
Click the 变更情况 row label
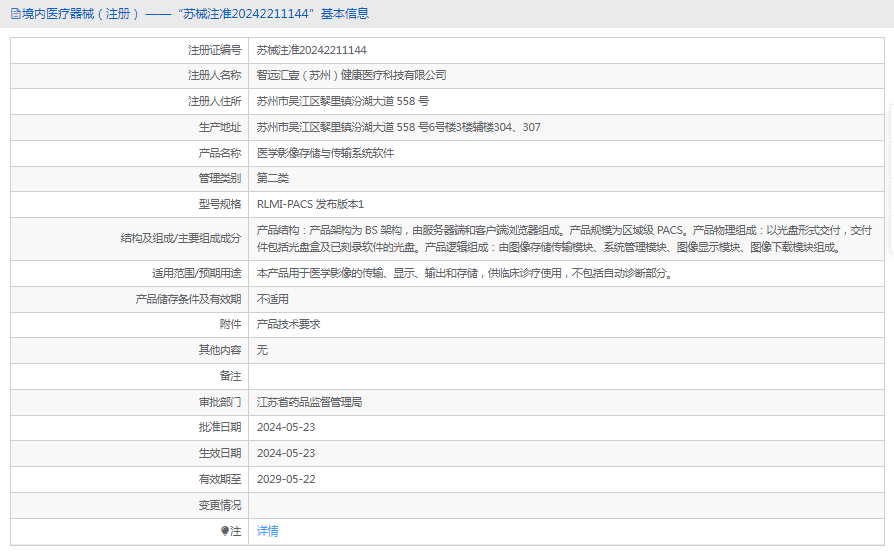tap(220, 506)
